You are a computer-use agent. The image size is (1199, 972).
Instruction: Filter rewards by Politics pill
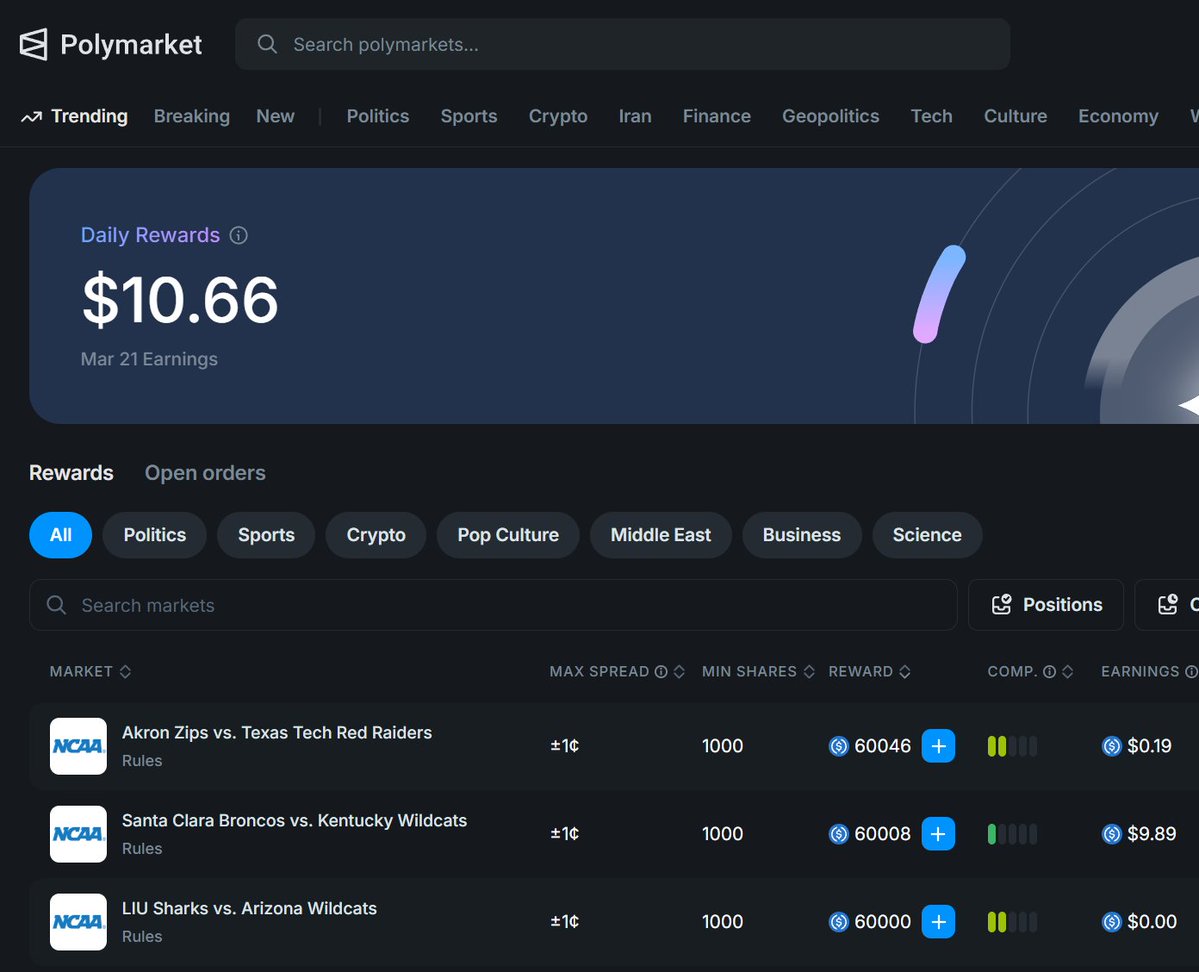[x=154, y=535]
